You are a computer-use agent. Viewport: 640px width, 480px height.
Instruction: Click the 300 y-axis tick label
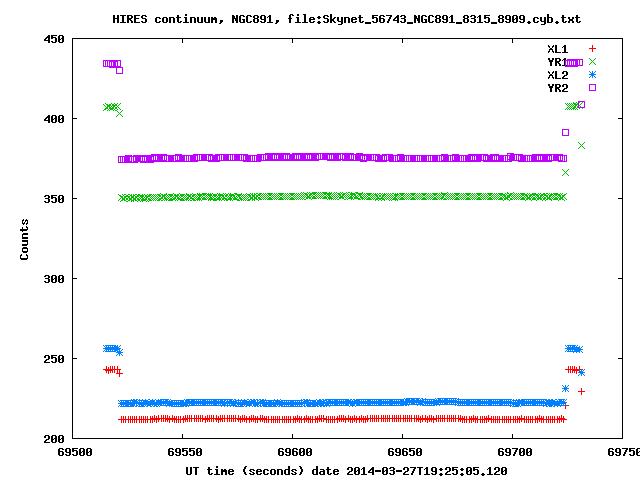[54, 279]
